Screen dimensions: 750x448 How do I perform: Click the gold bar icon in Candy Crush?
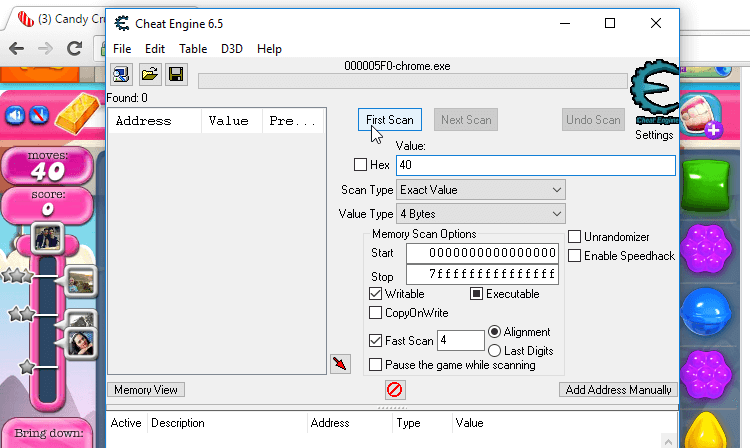pos(77,113)
